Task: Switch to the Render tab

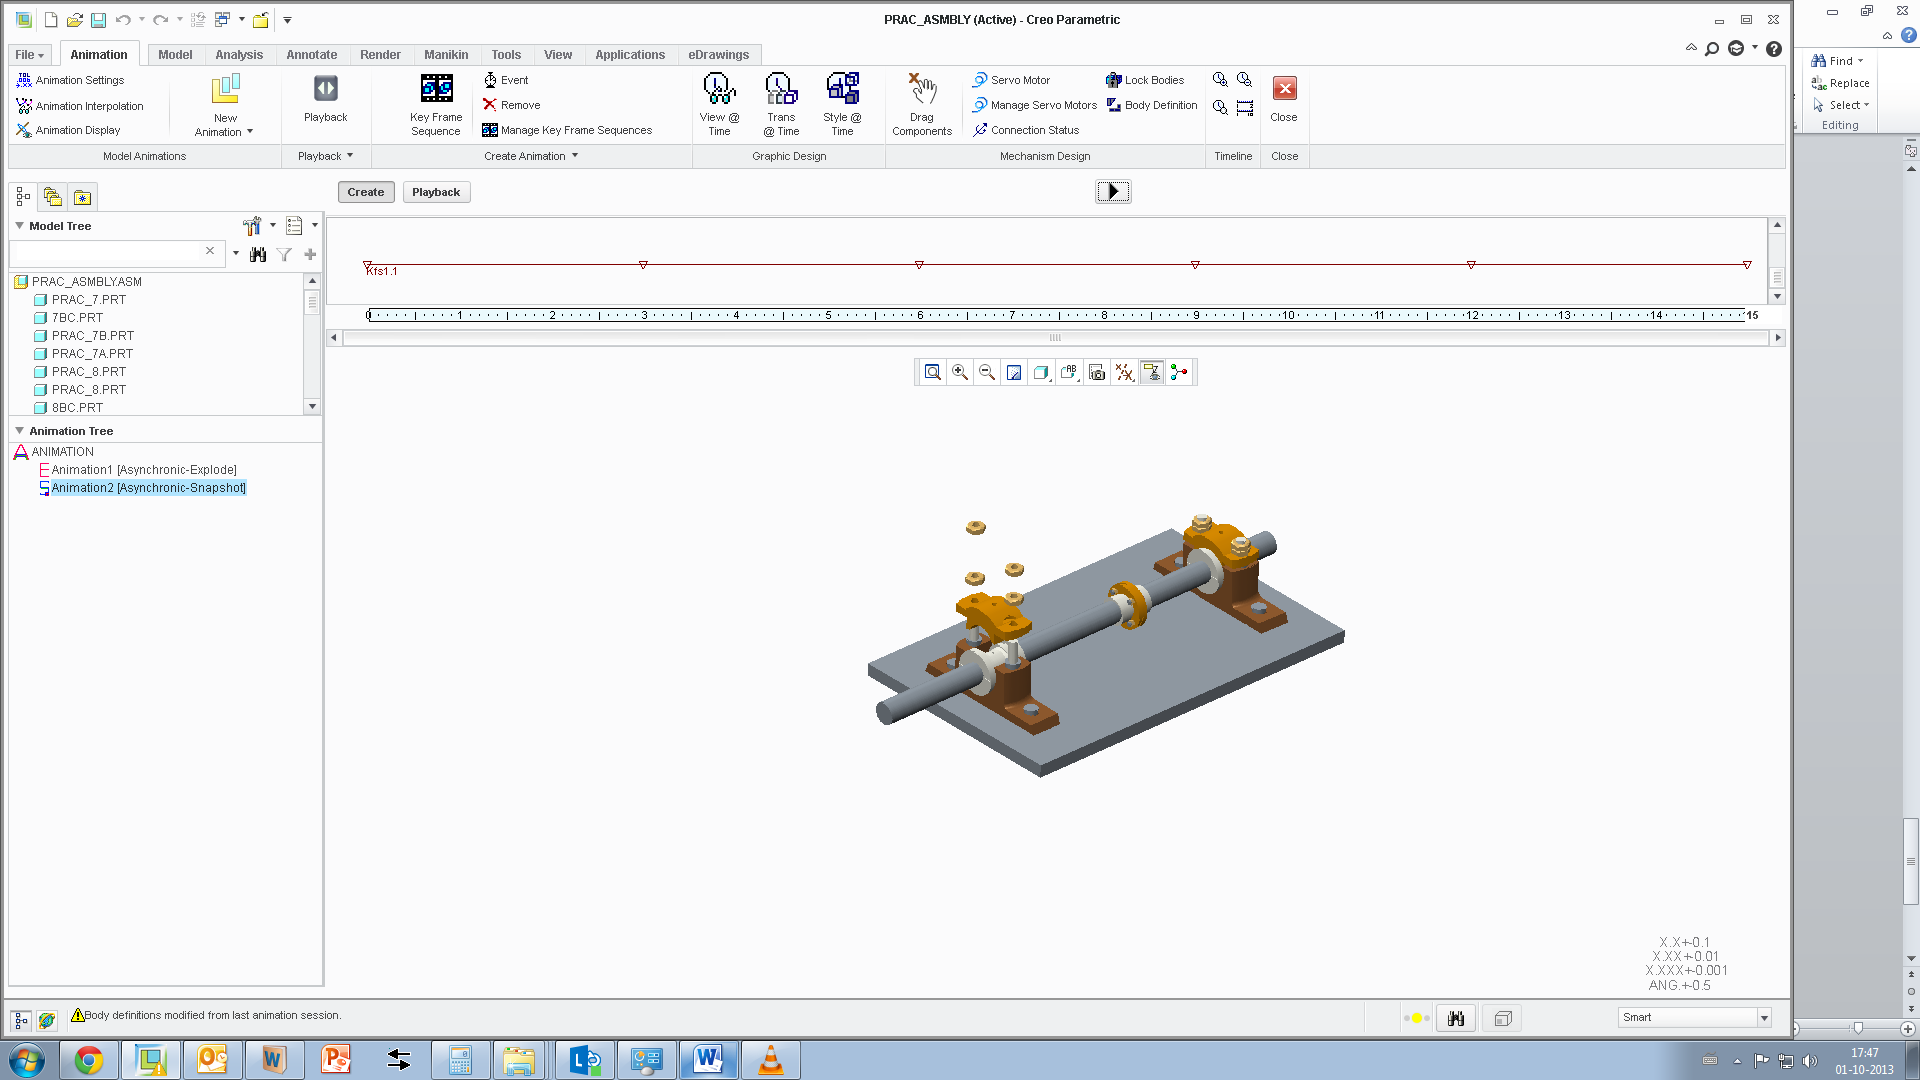Action: point(380,55)
